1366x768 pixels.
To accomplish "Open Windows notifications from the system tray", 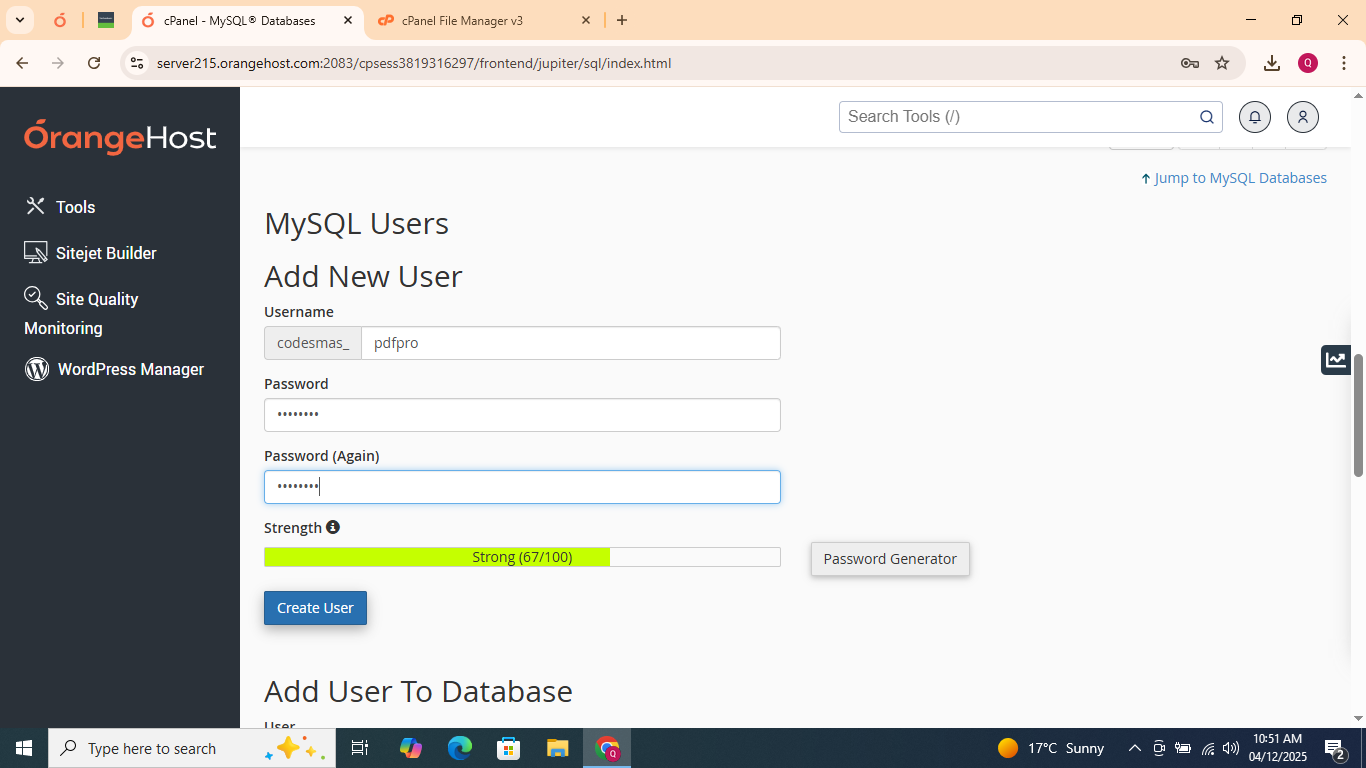I will 1333,748.
